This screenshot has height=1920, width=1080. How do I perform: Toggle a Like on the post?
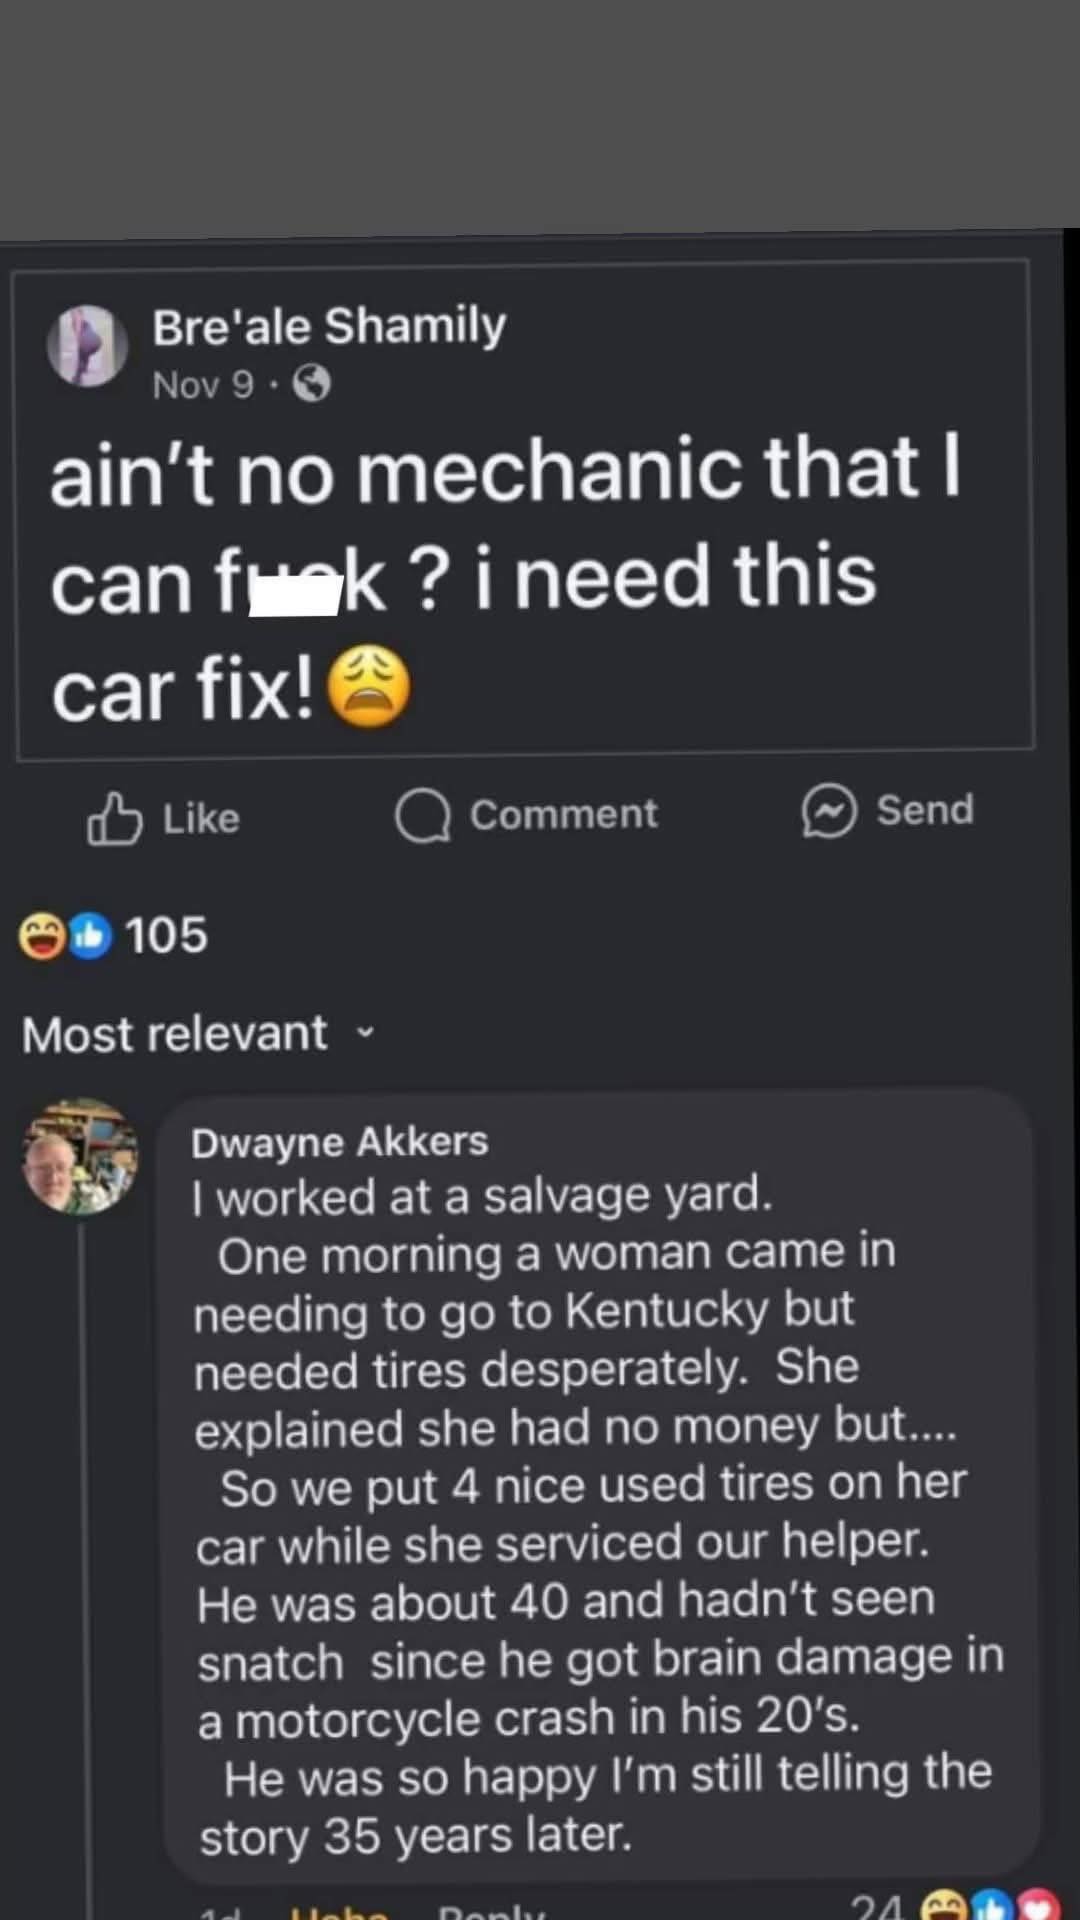point(163,817)
